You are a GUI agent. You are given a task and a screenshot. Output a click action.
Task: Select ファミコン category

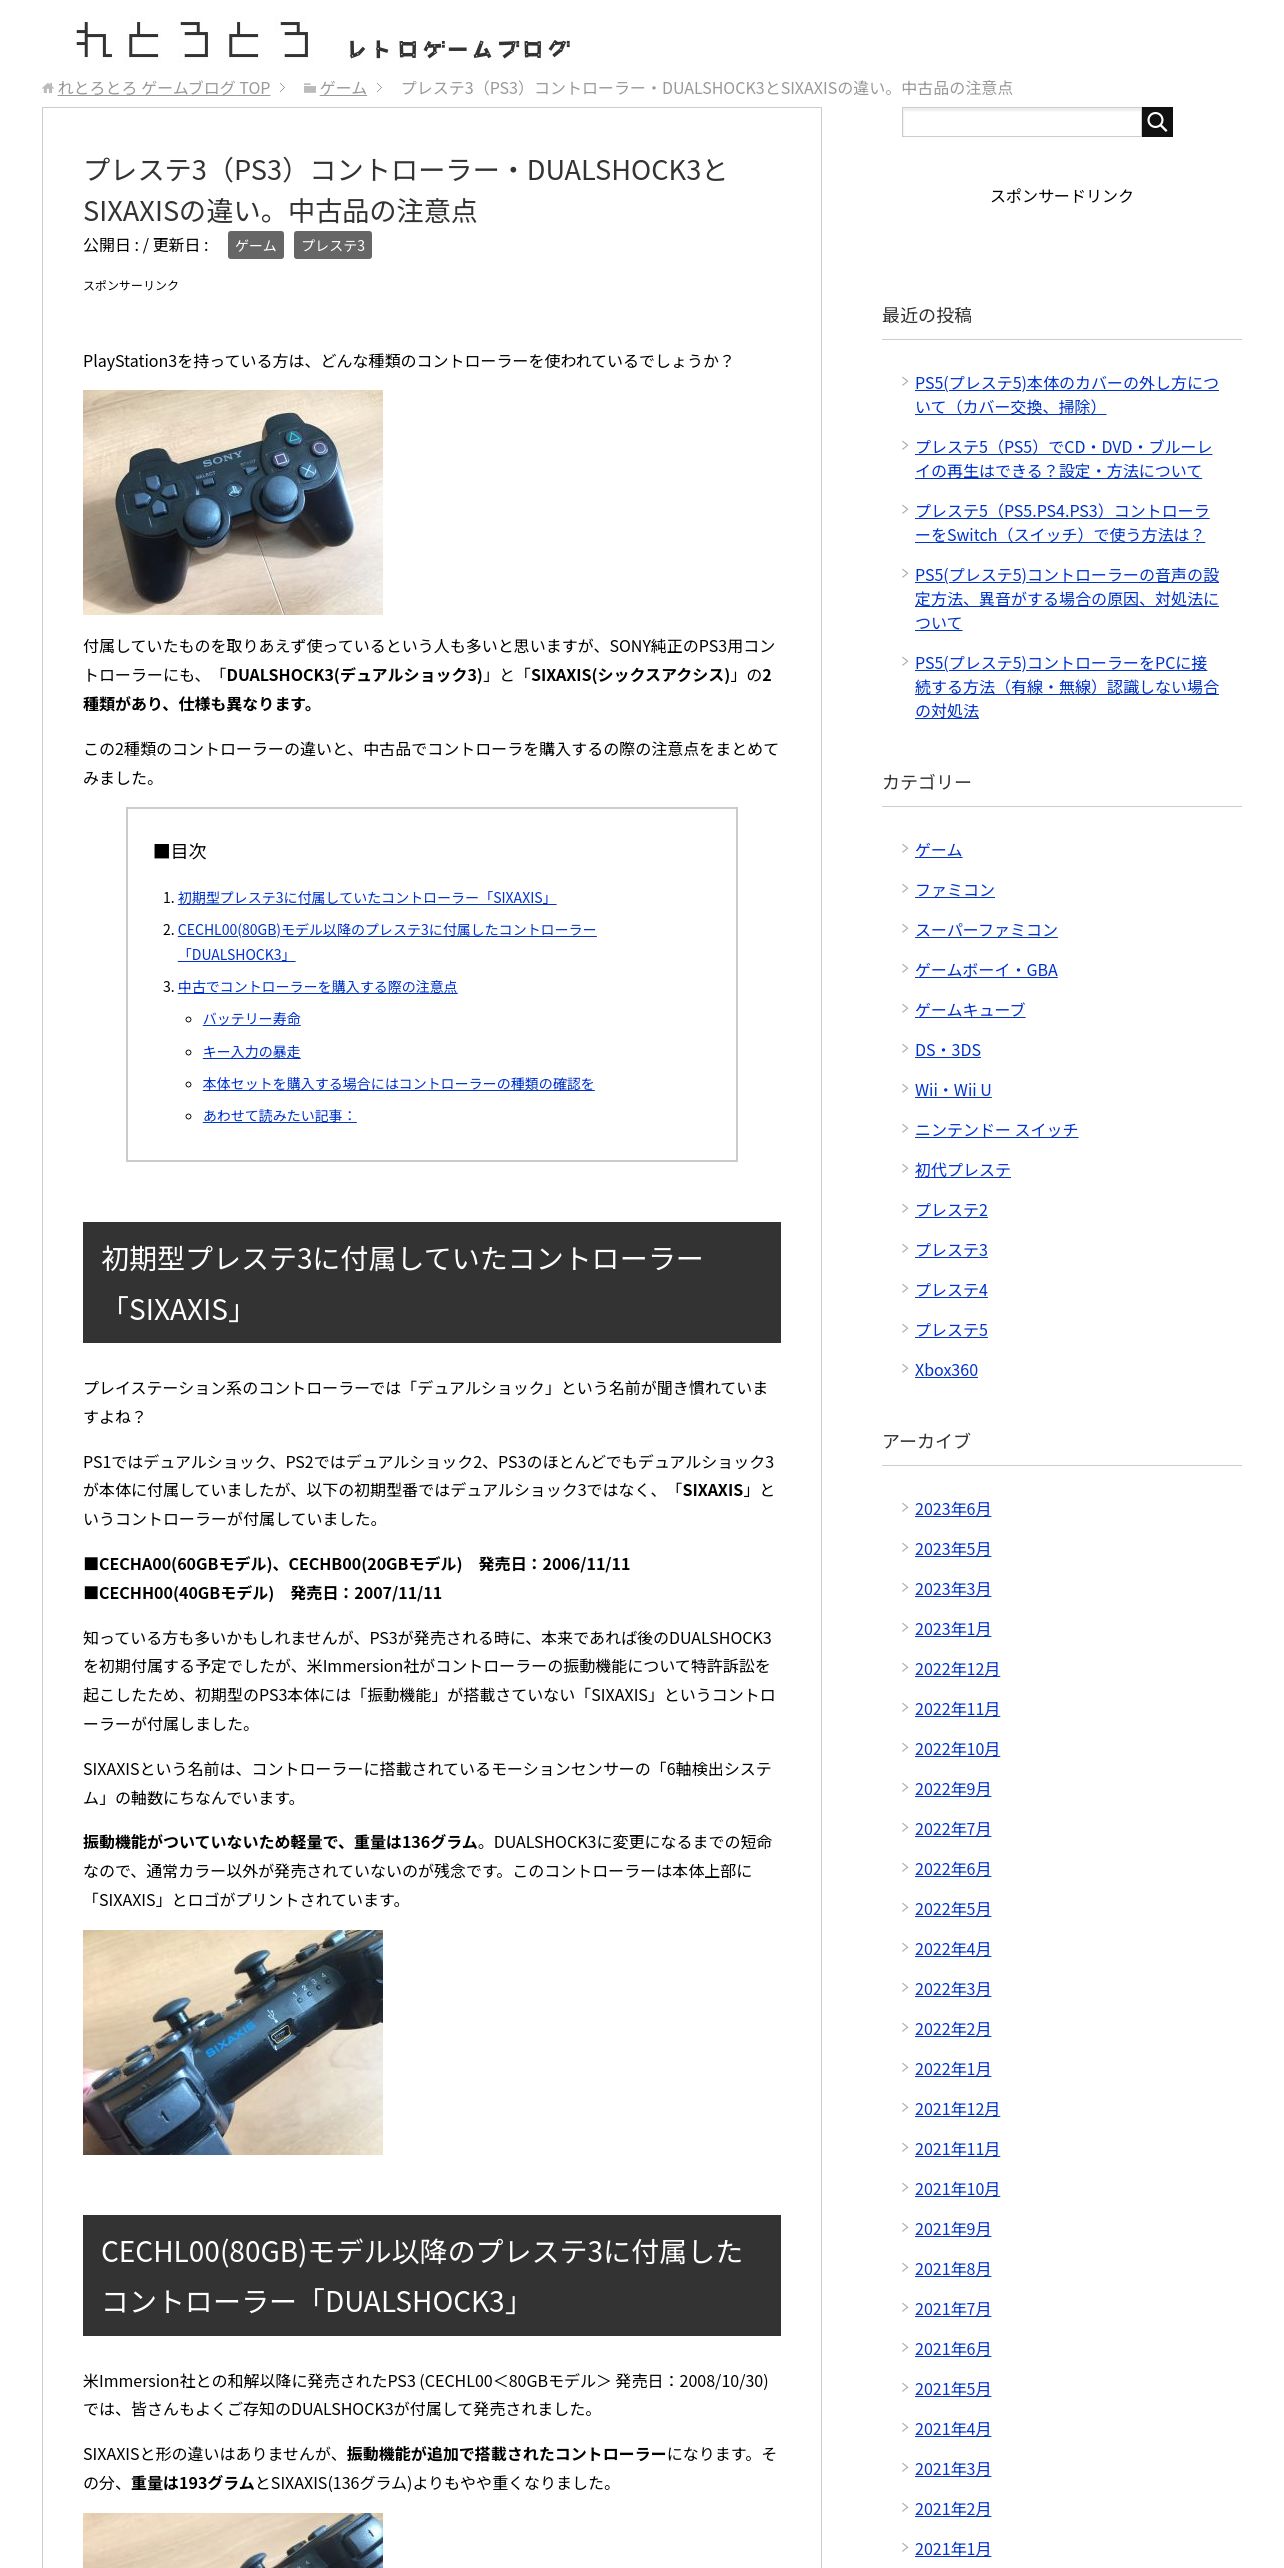[955, 890]
